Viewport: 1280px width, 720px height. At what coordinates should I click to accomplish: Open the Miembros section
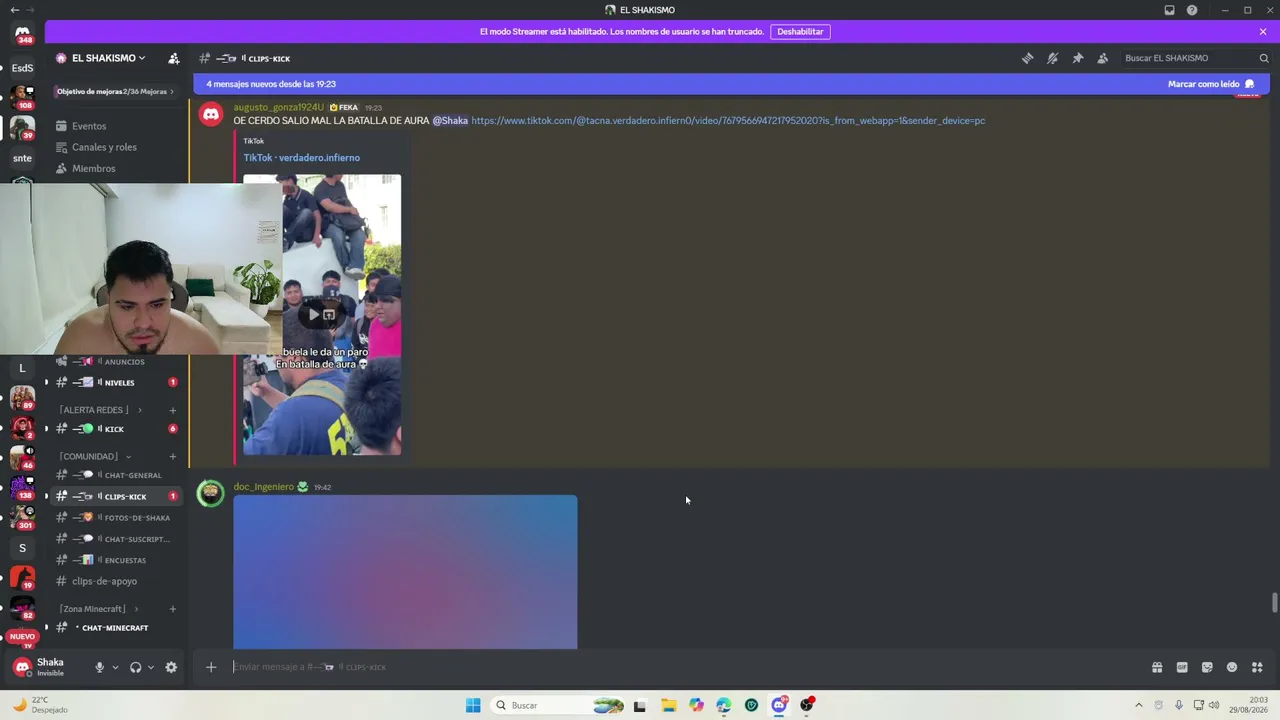pos(93,168)
